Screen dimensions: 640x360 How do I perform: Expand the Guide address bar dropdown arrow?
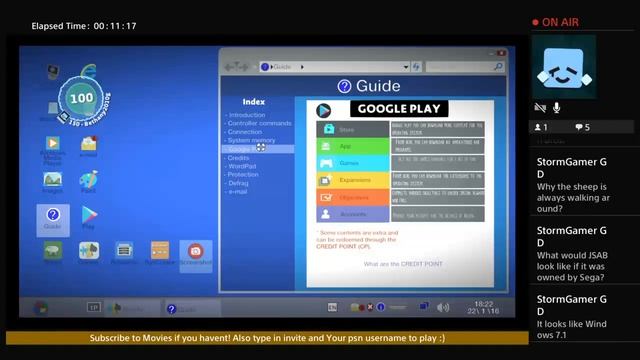[x=406, y=67]
